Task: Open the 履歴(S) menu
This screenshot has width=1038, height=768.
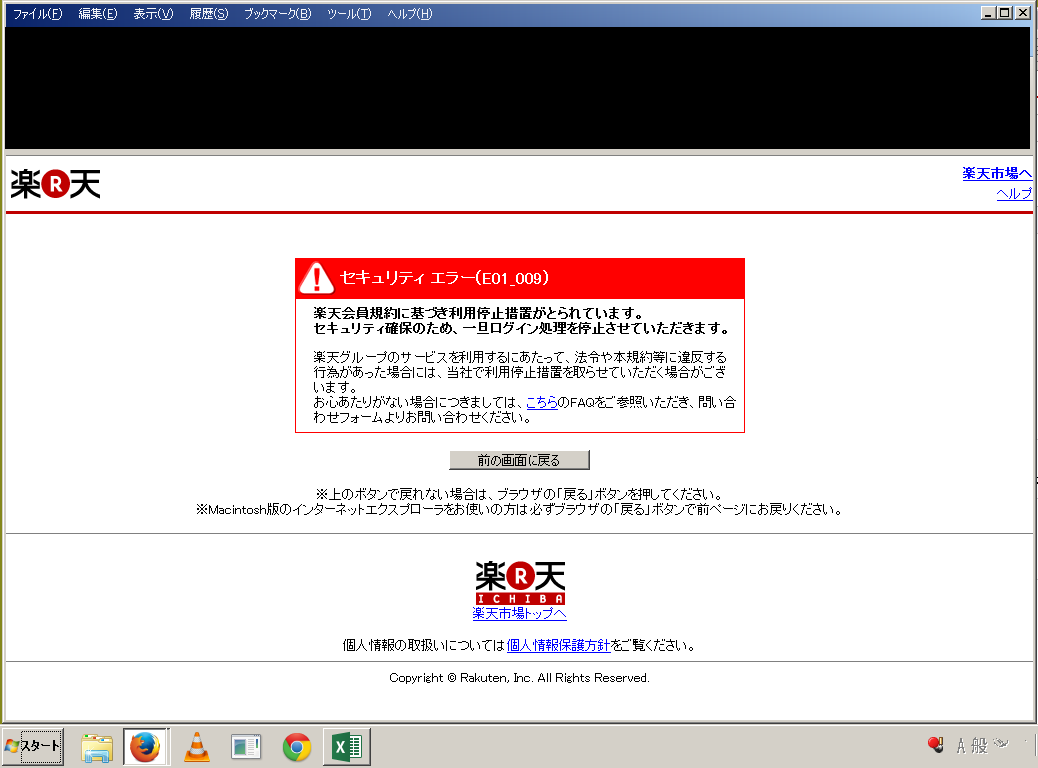Action: pyautogui.click(x=209, y=14)
